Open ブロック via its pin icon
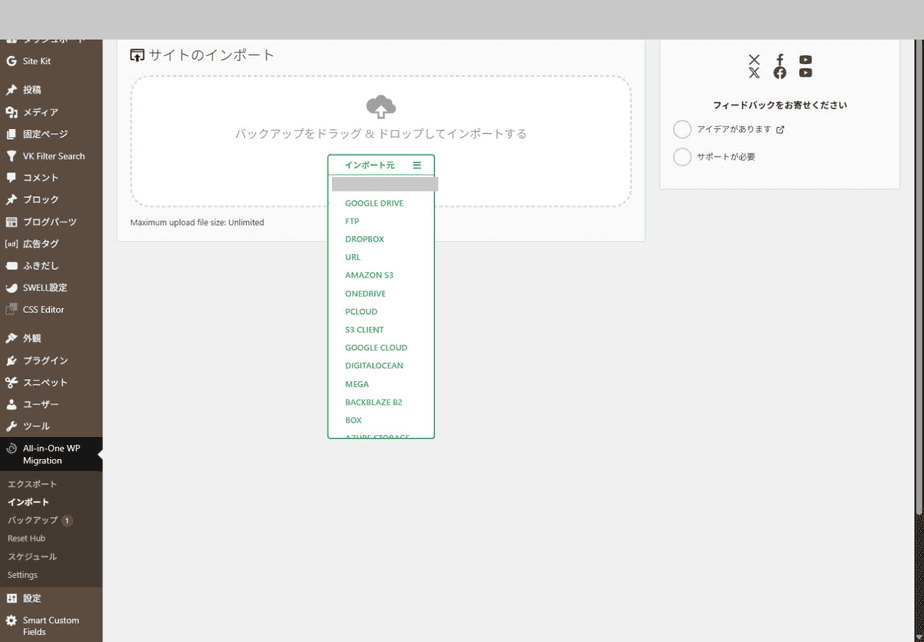The height and width of the screenshot is (642, 924). point(11,199)
